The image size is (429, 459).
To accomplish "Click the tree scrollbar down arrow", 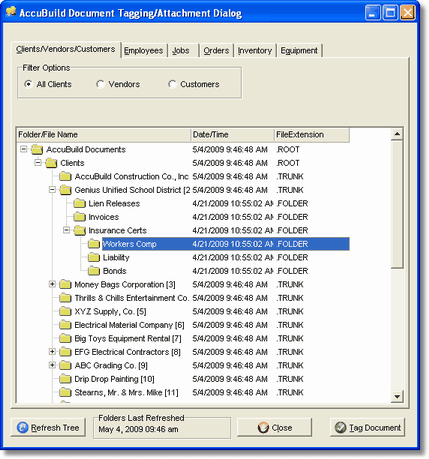I will point(397,396).
